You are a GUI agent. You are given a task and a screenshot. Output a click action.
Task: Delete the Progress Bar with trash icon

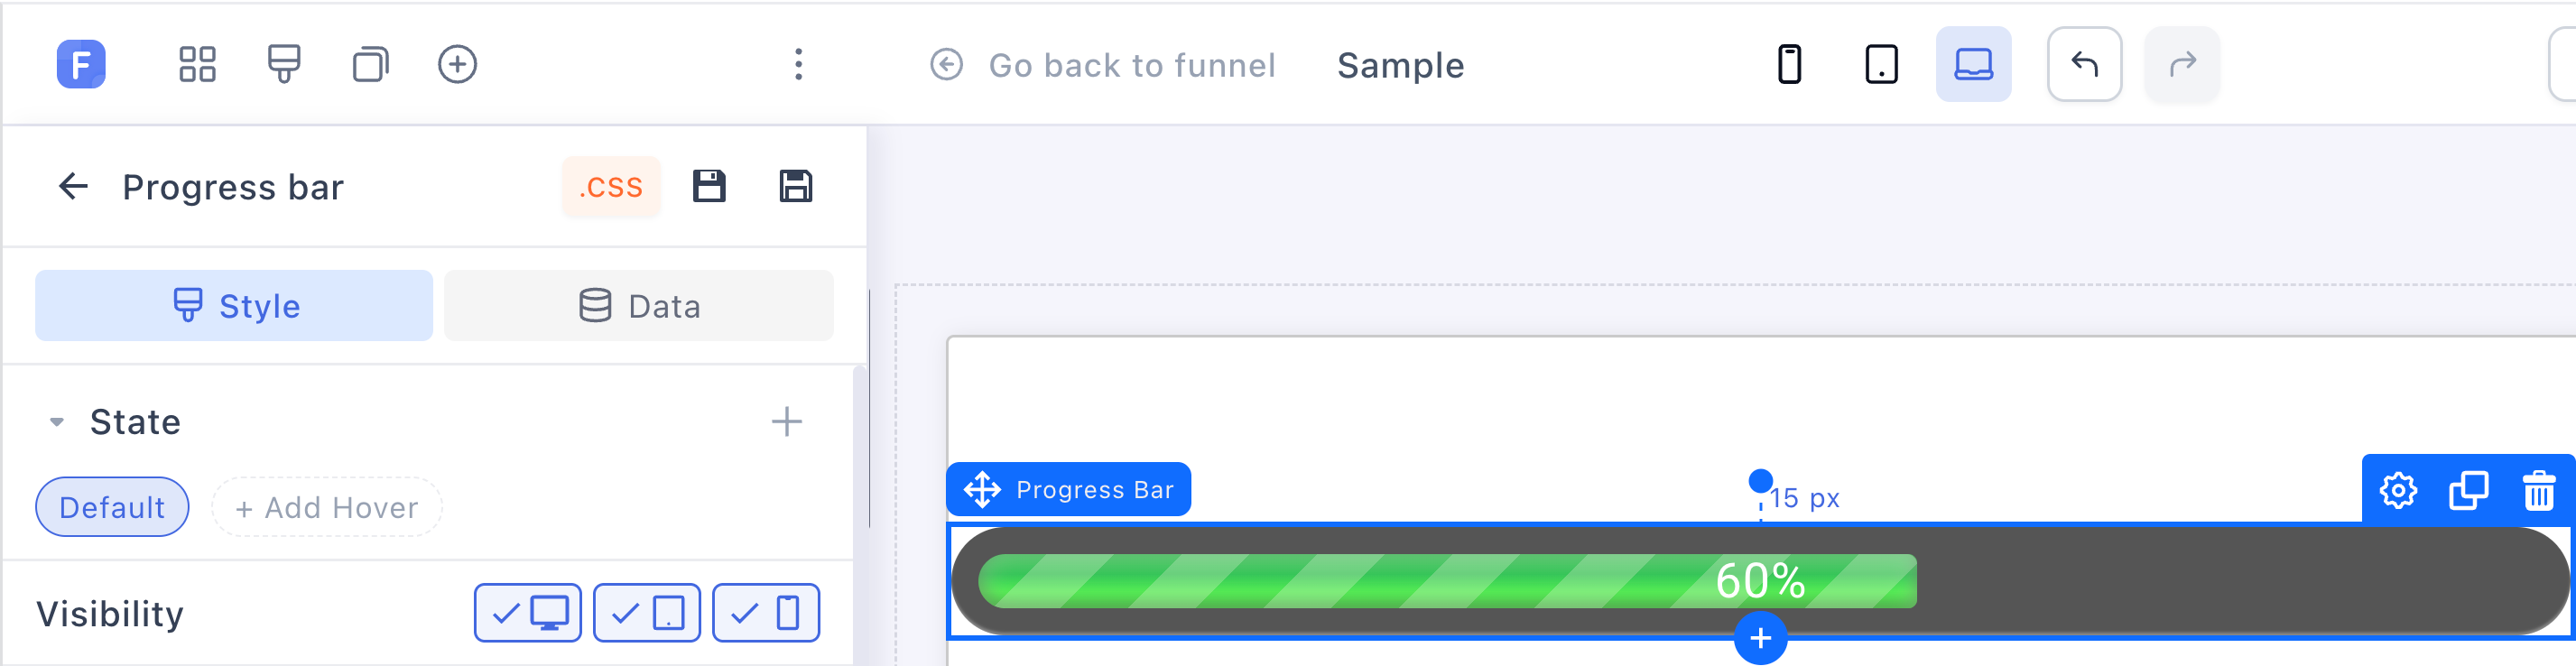point(2539,491)
